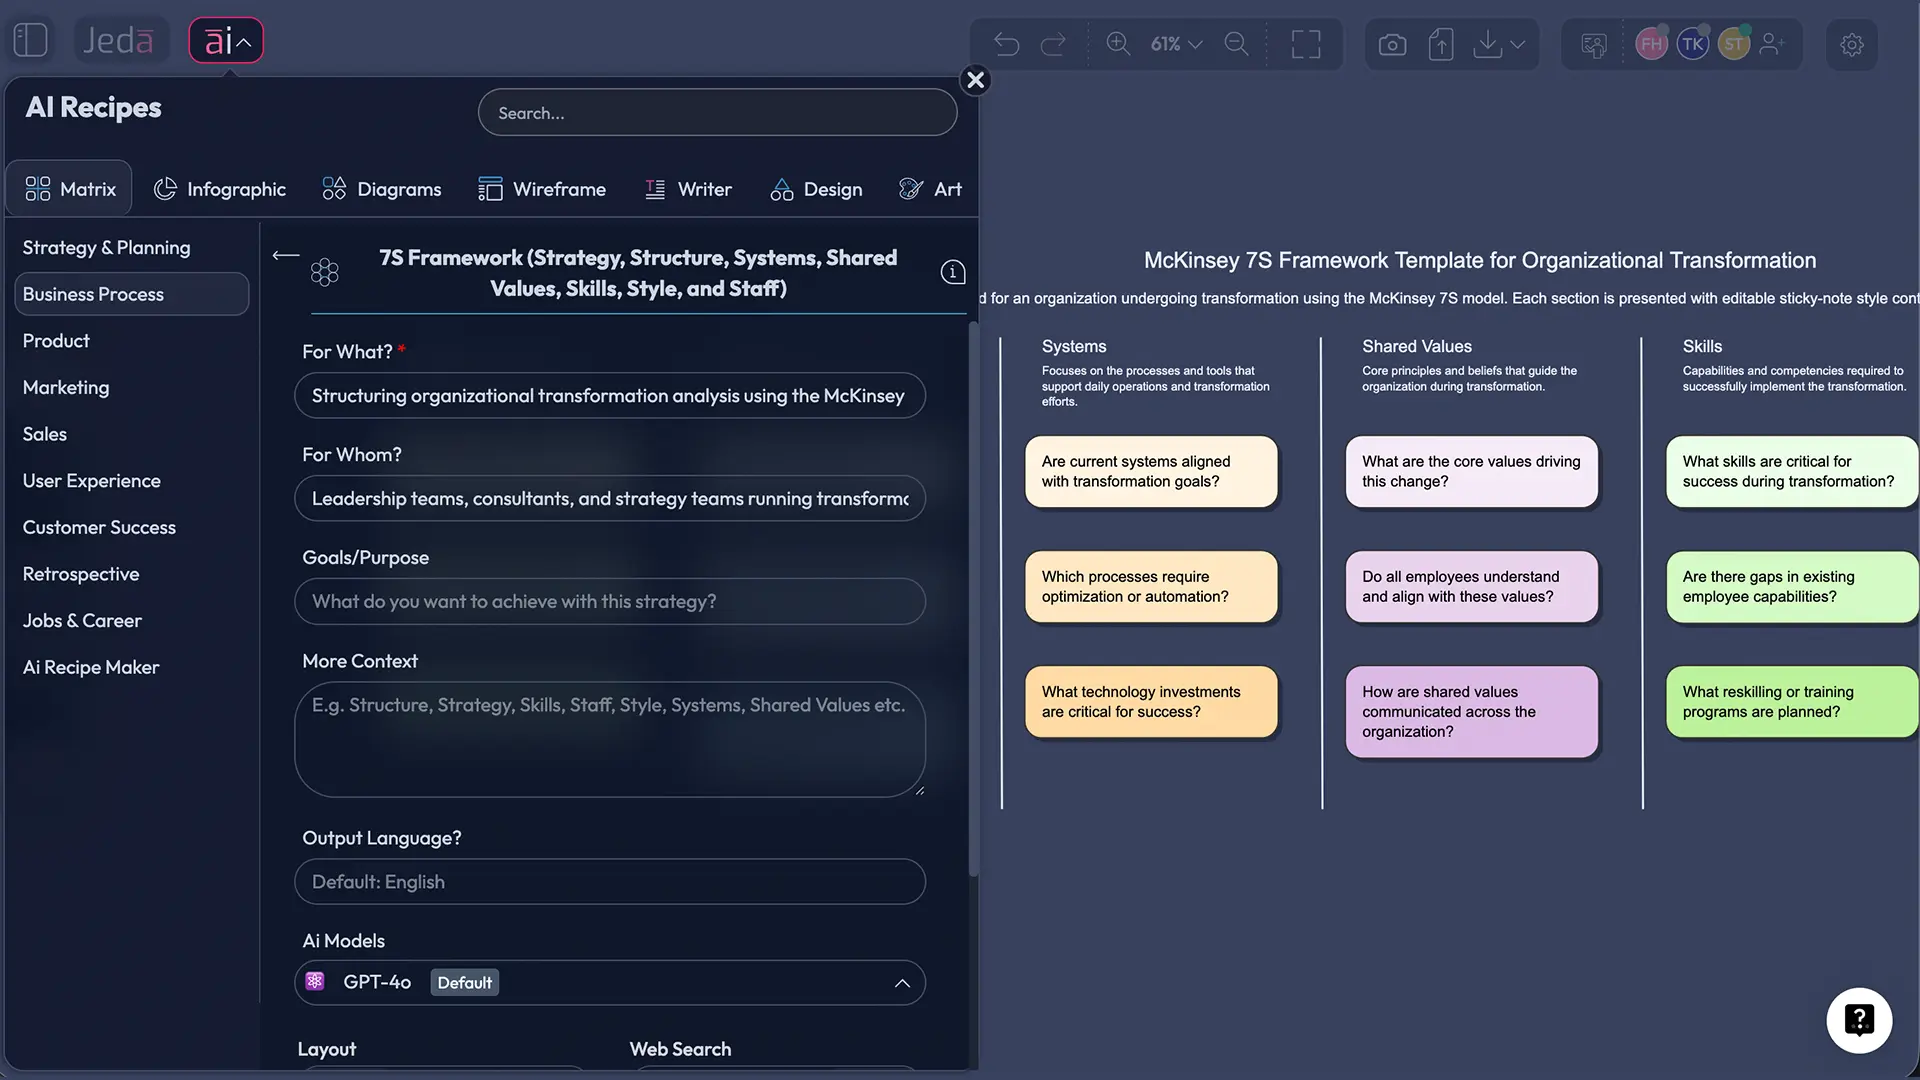Image resolution: width=1920 pixels, height=1080 pixels.
Task: Open the help question mark bubble
Action: coord(1859,1020)
